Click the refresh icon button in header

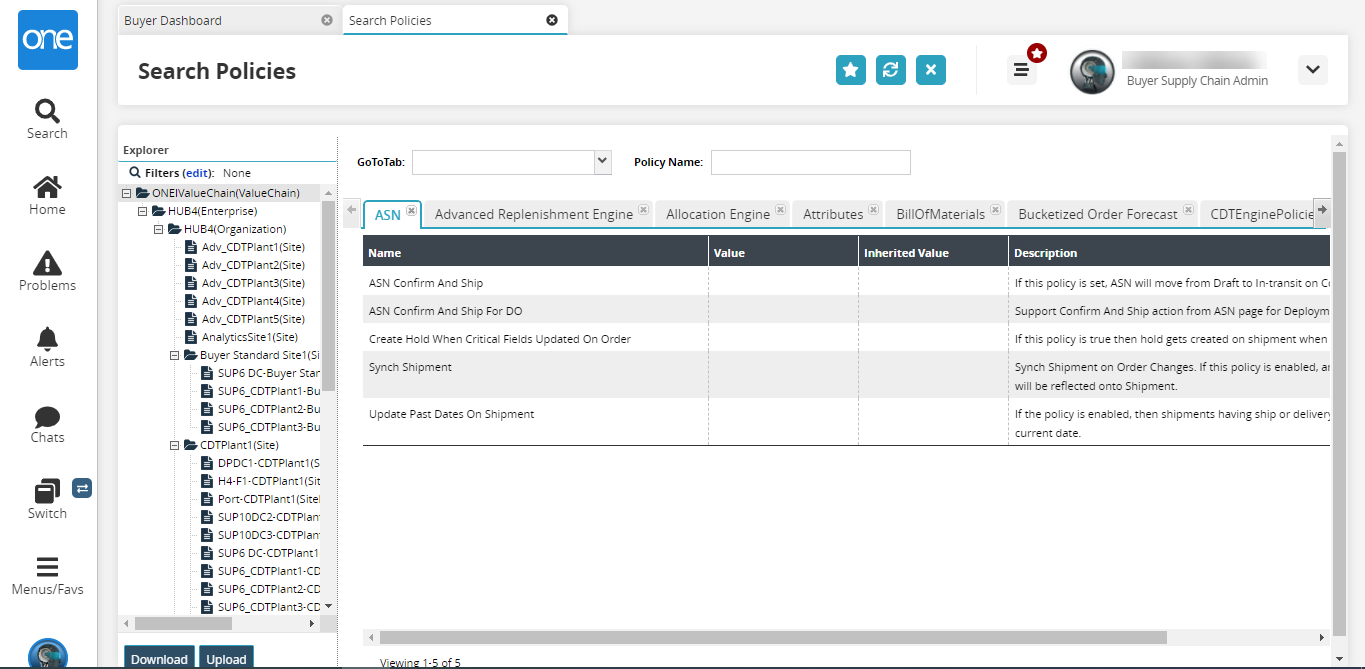890,70
